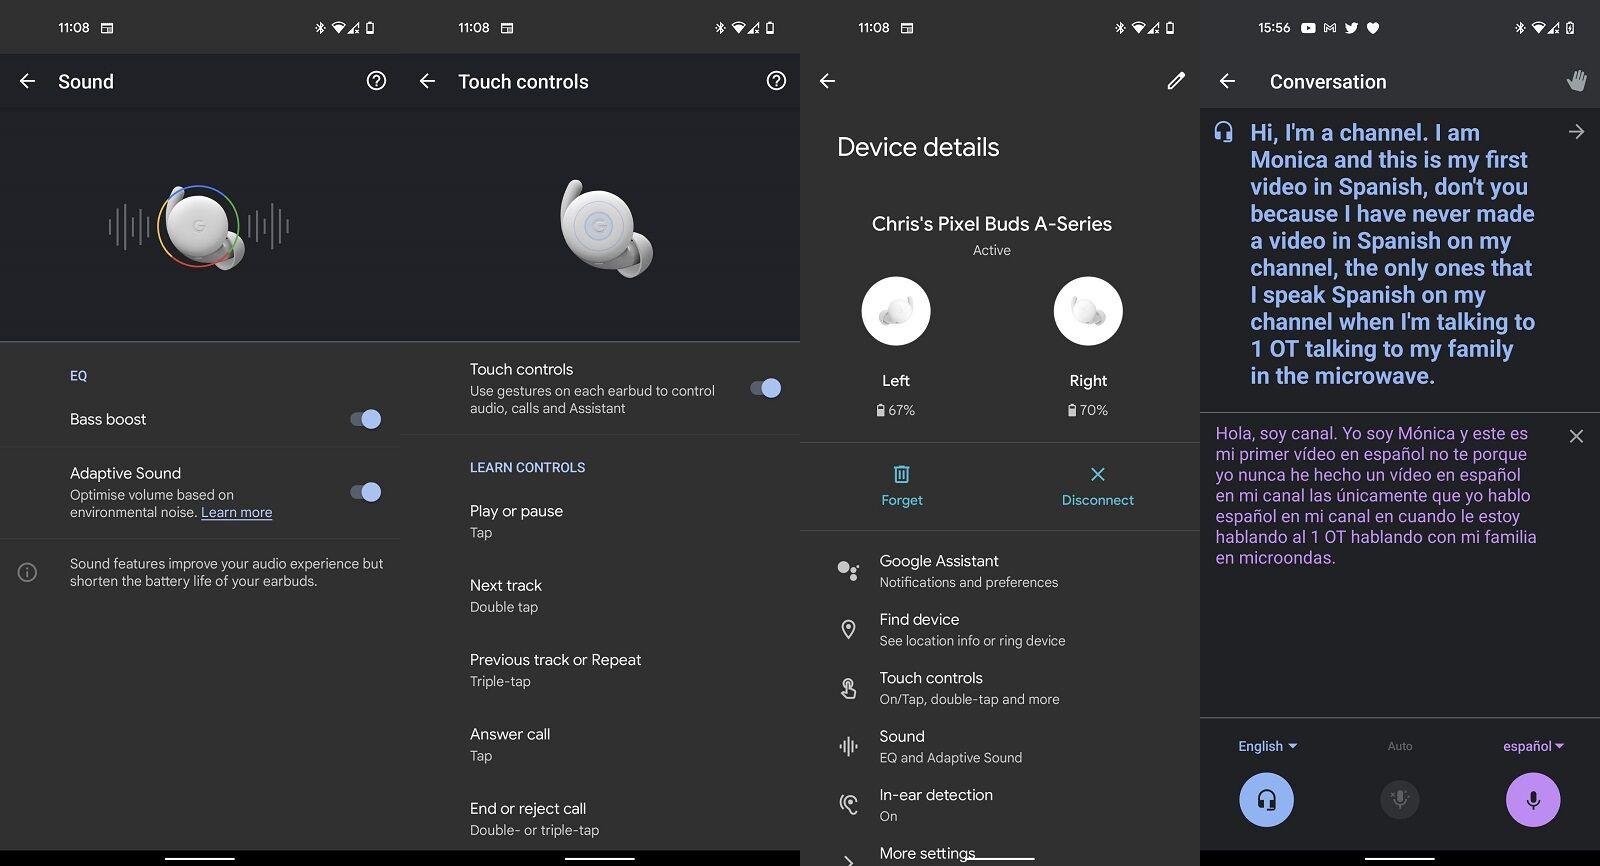Screen dimensions: 1600x866
Task: Tap the raised hand icon in Conversation
Action: click(1576, 81)
